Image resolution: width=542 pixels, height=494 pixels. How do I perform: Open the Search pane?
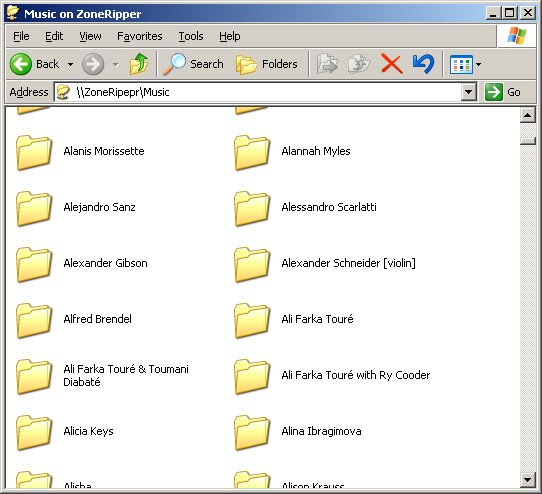[194, 64]
